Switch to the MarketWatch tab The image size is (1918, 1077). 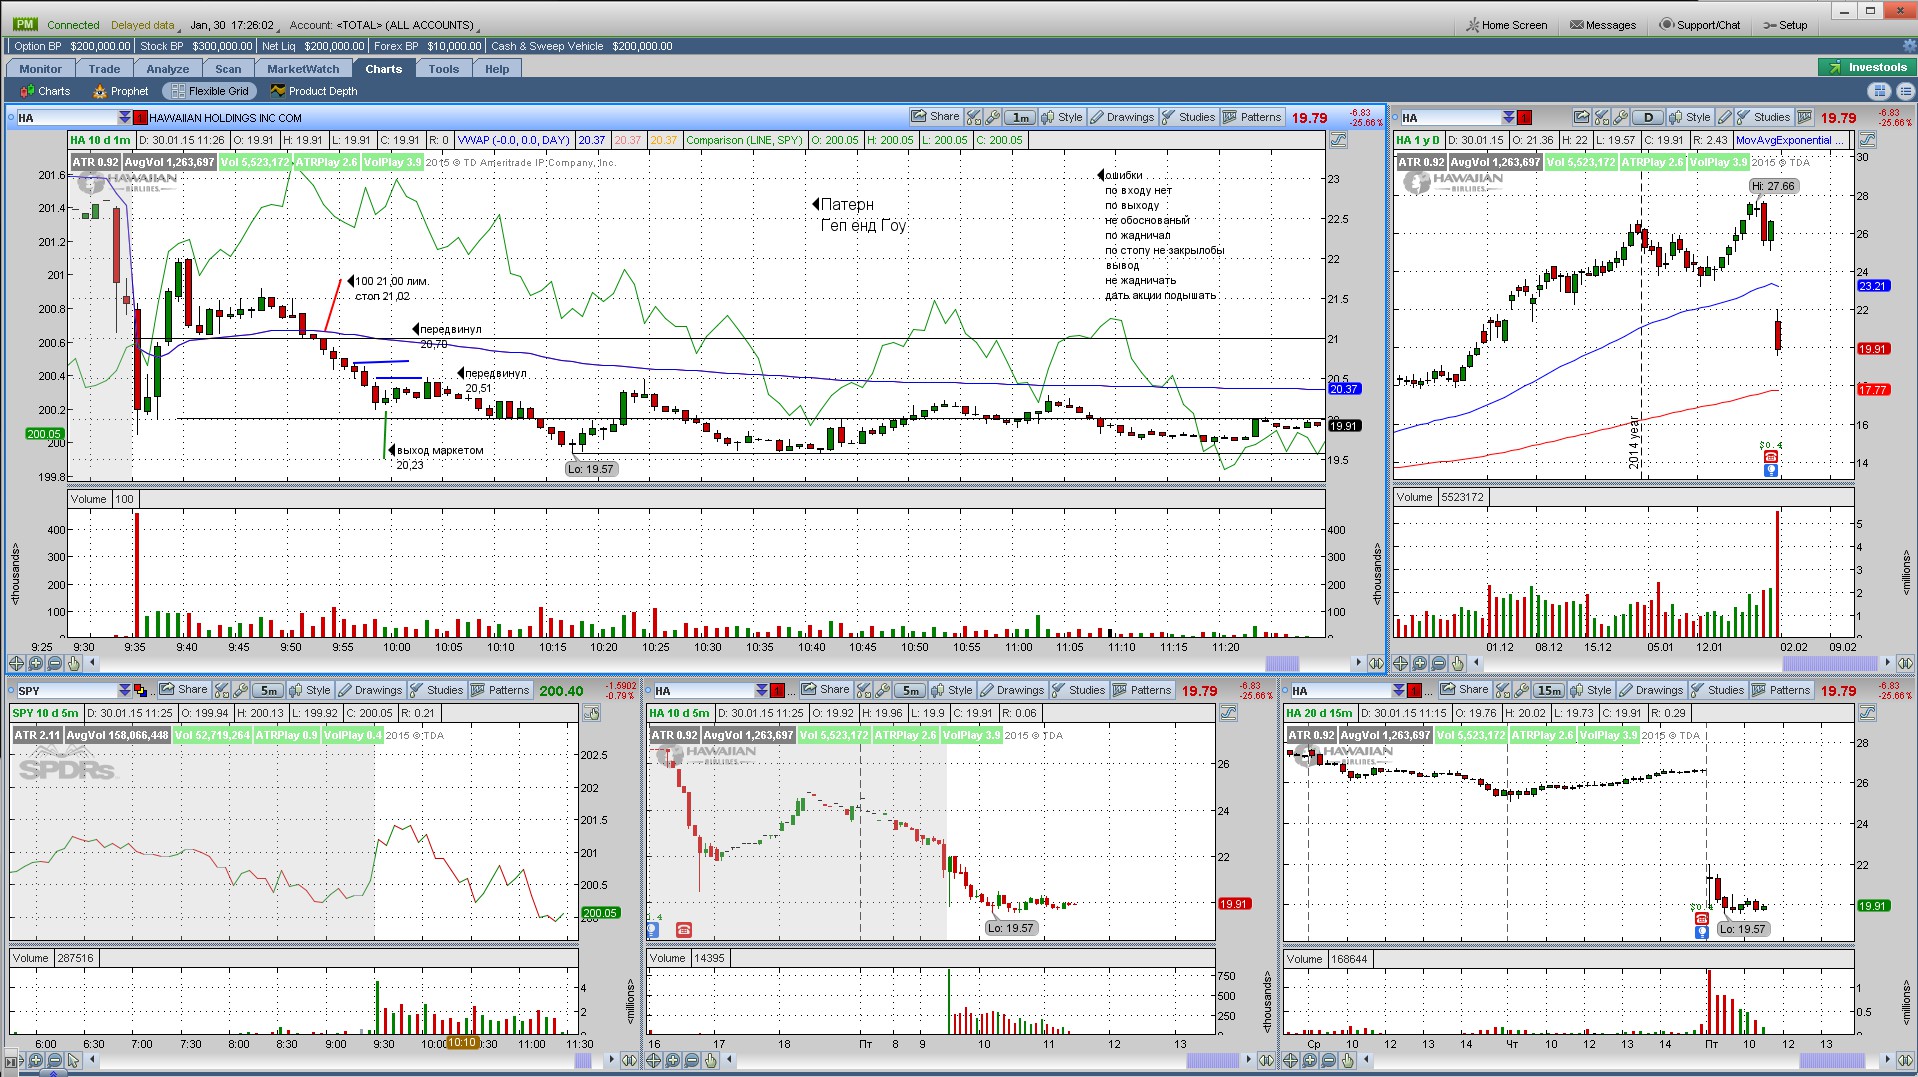point(303,69)
